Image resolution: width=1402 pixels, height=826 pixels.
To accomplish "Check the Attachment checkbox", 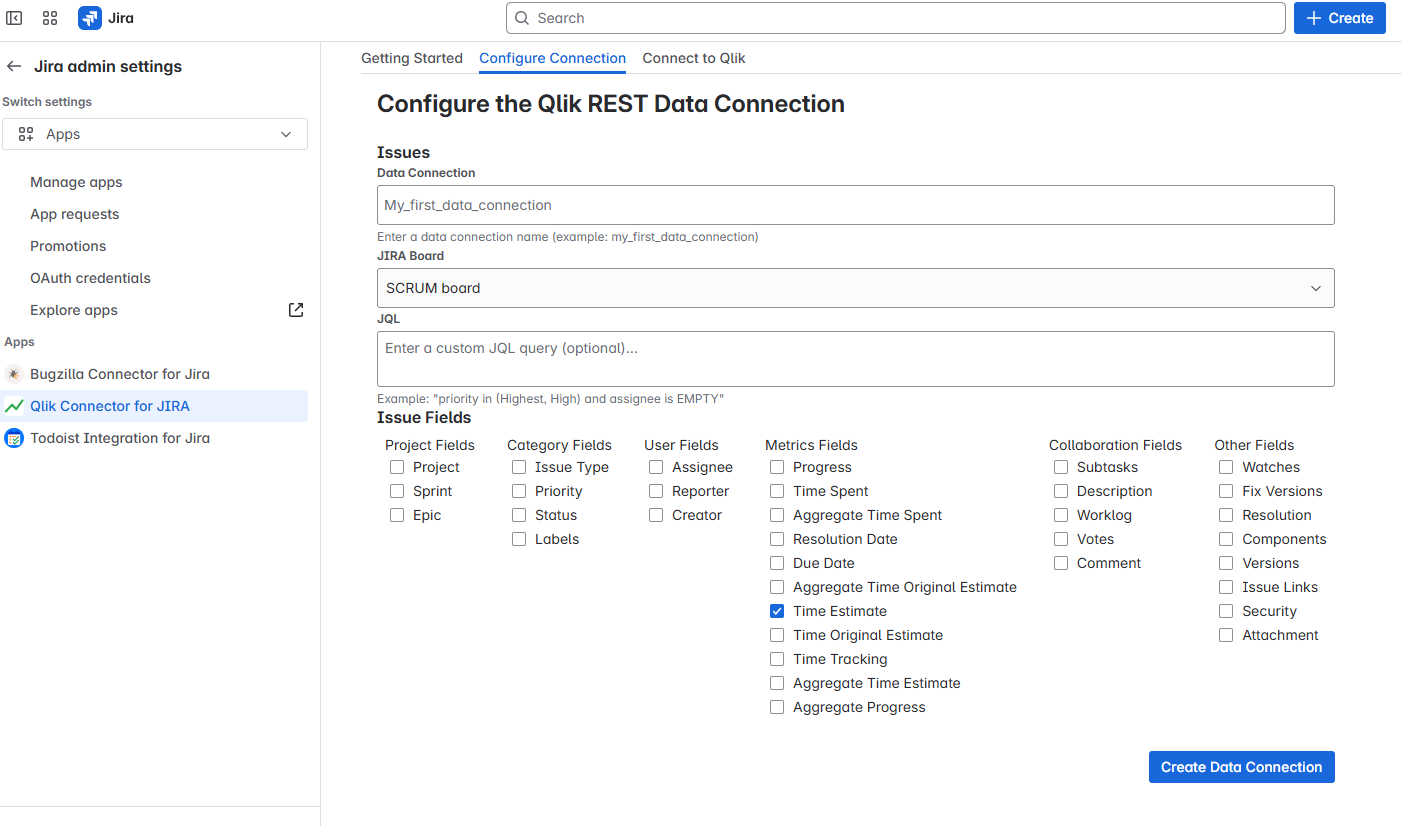I will click(x=1226, y=635).
